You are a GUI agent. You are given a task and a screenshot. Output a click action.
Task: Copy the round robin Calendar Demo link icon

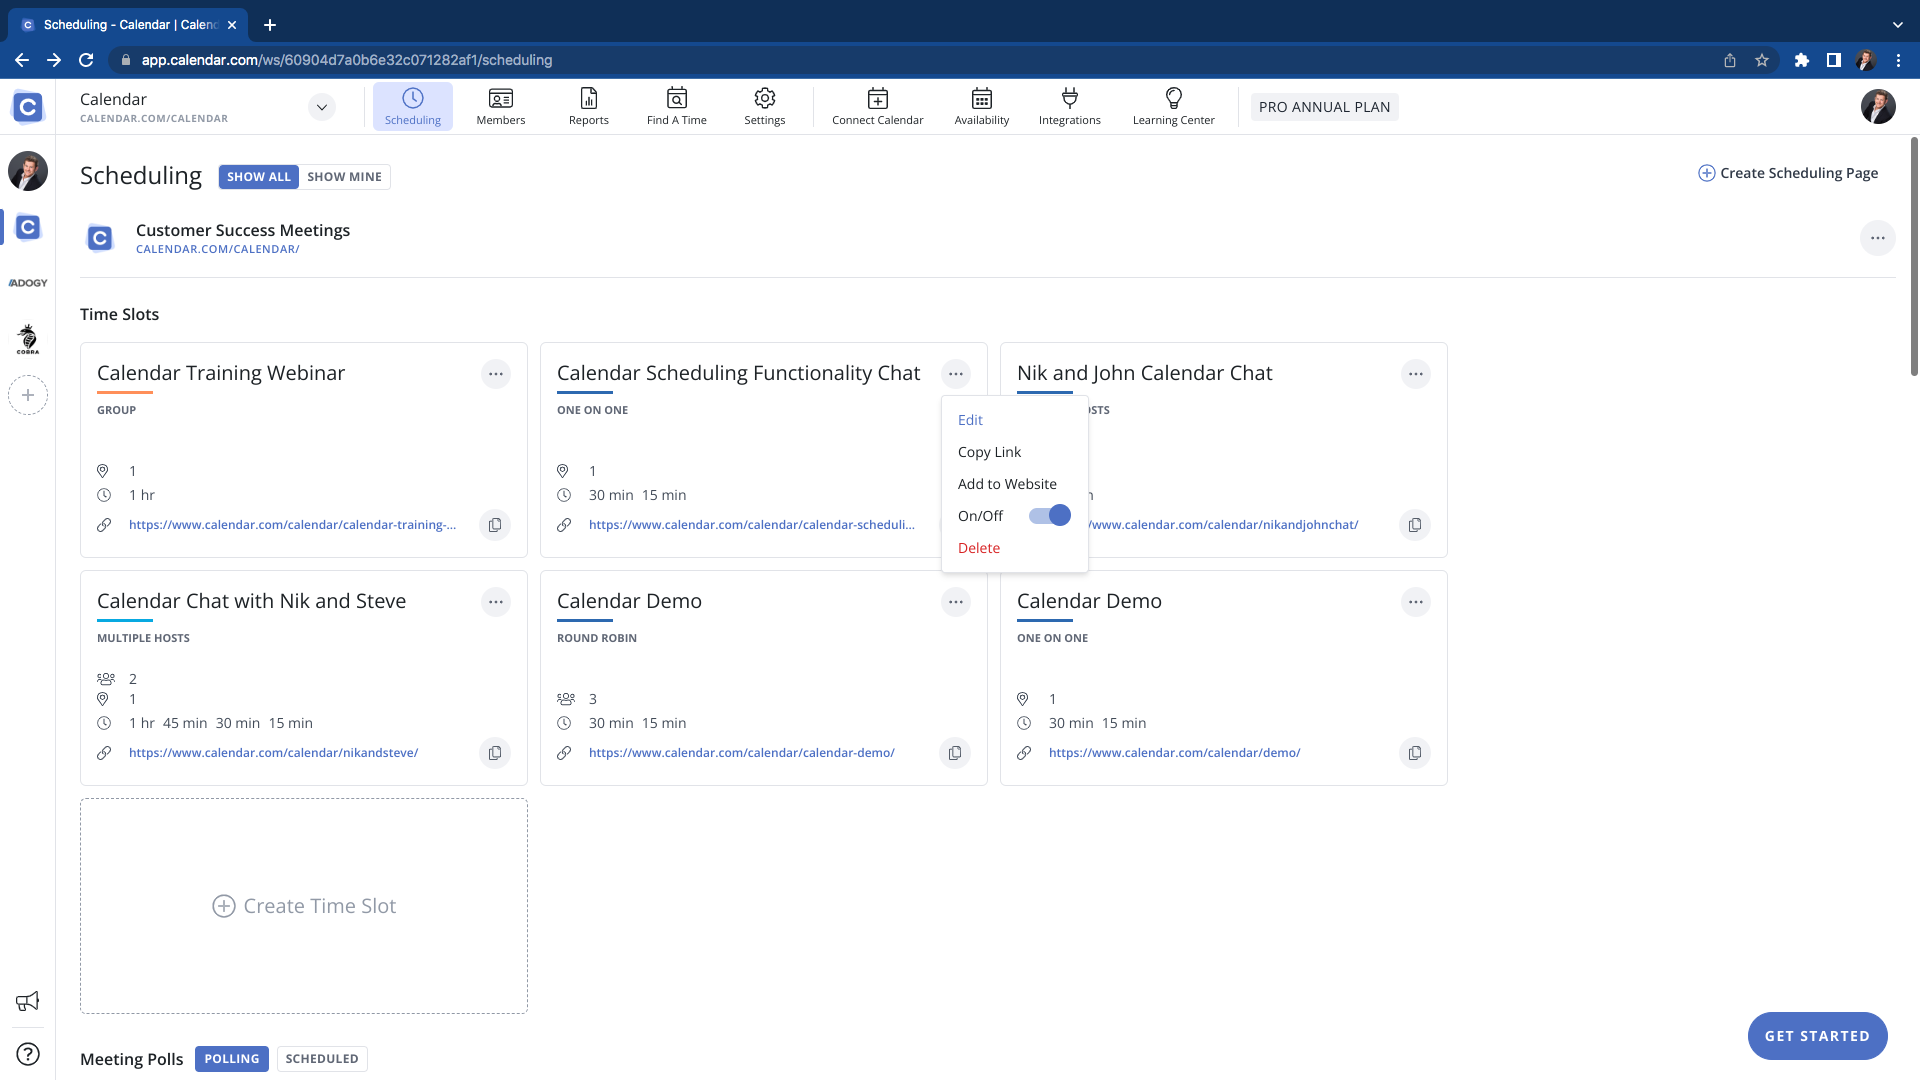tap(955, 753)
